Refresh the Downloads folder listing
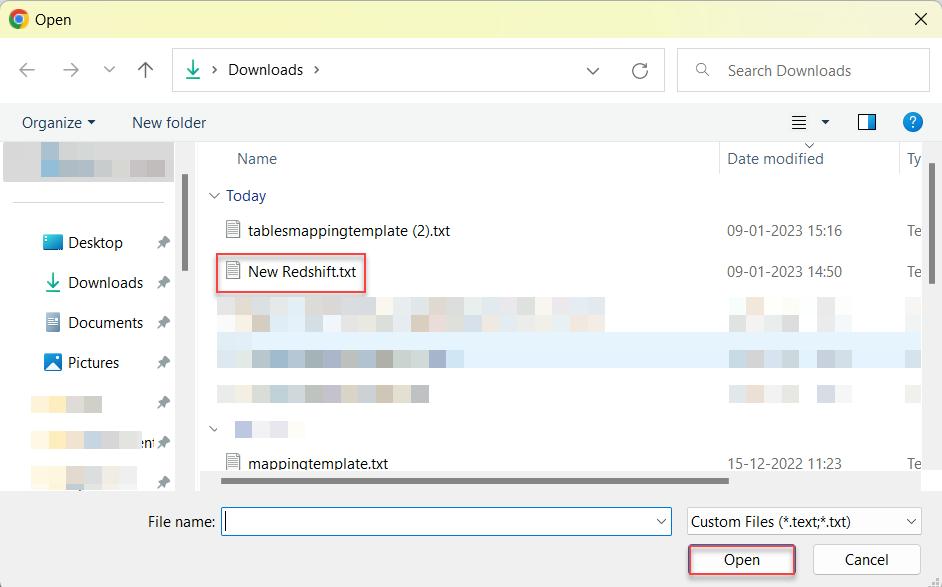 [x=639, y=70]
